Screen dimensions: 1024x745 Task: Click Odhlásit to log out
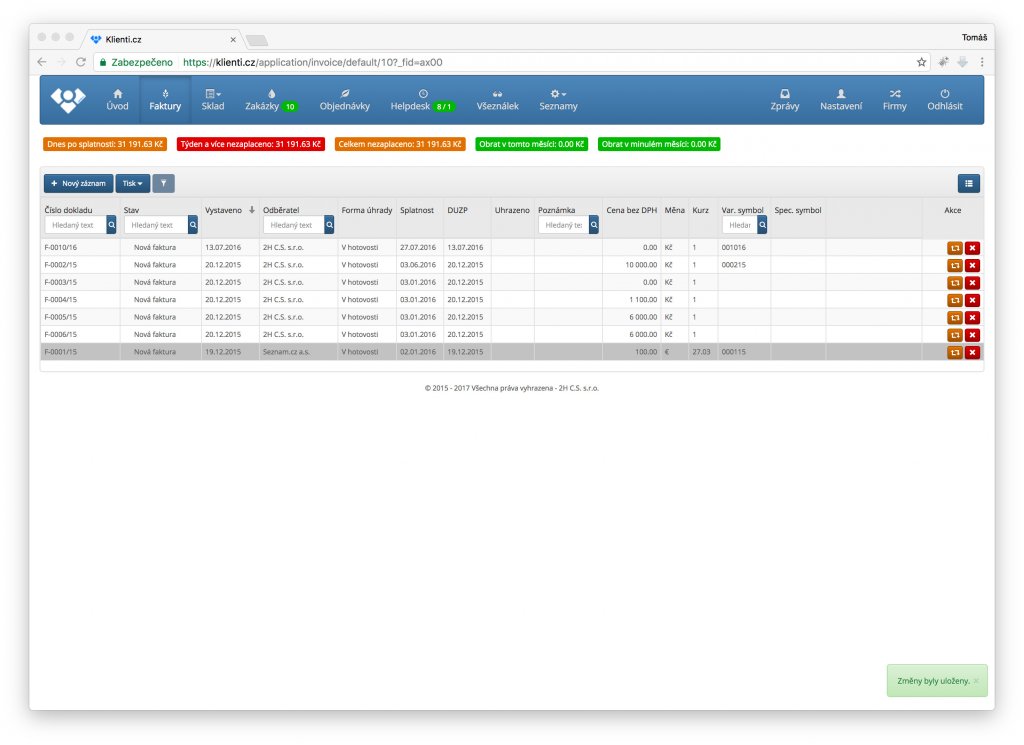945,99
